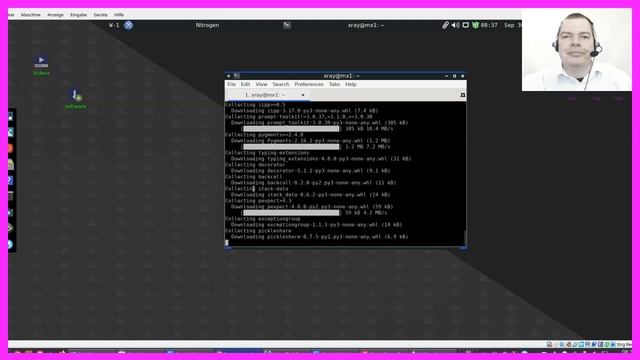Open the Help menu in terminal
Image resolution: width=640 pixels, height=360 pixels.
351,84
